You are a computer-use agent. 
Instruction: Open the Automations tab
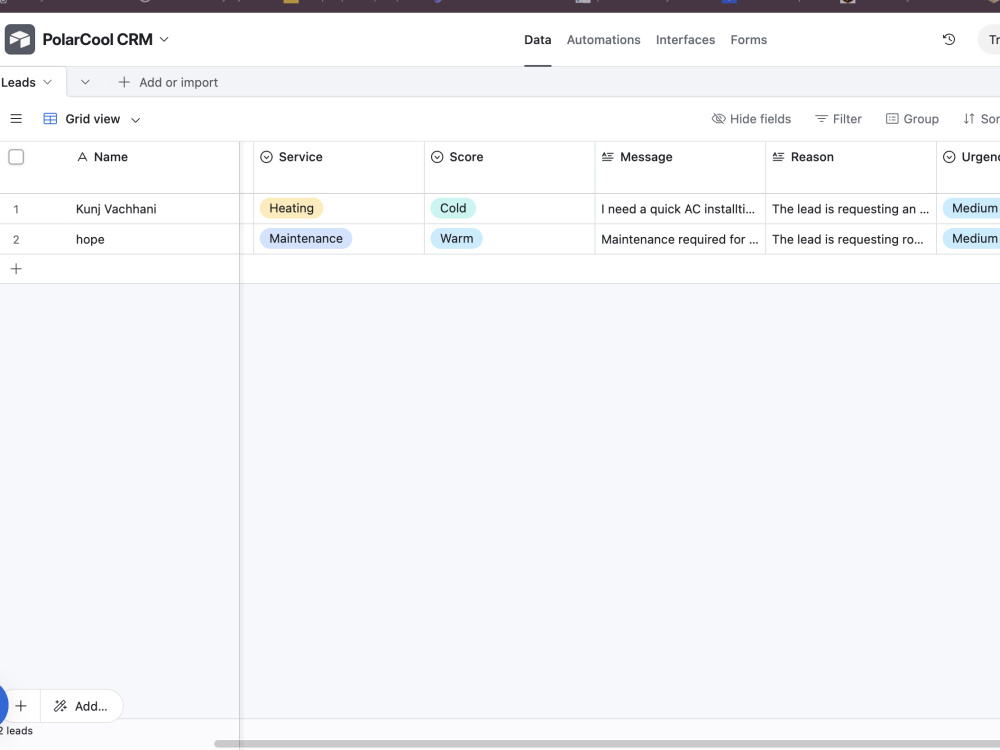[603, 40]
